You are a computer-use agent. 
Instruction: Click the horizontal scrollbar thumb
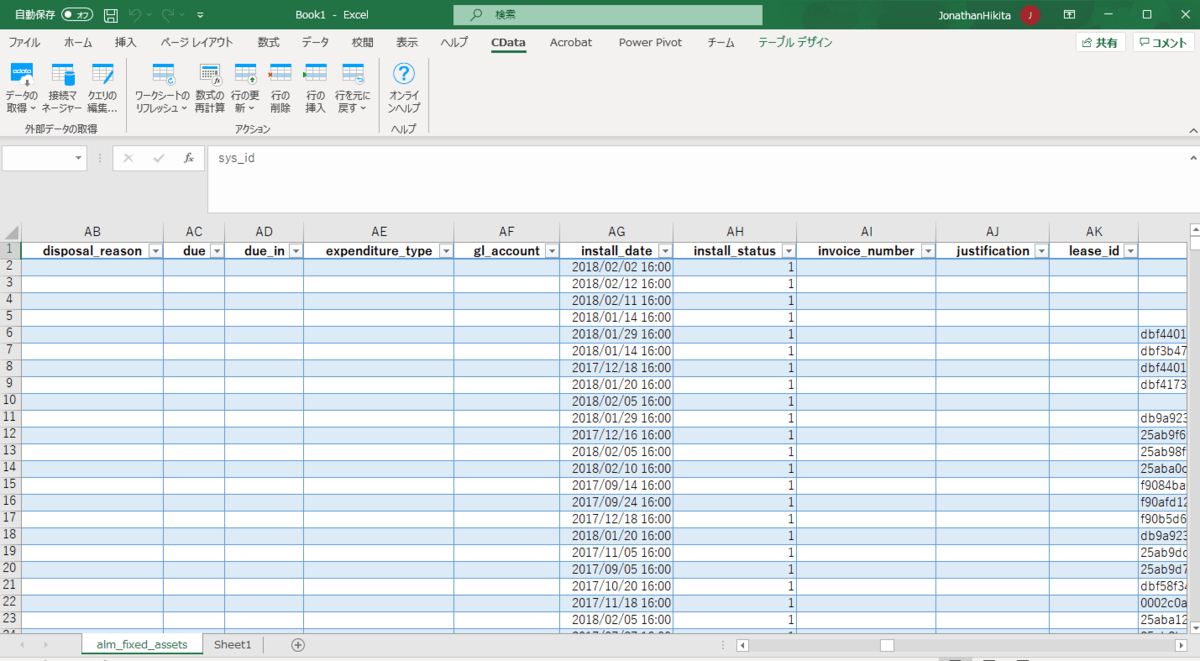coord(886,645)
